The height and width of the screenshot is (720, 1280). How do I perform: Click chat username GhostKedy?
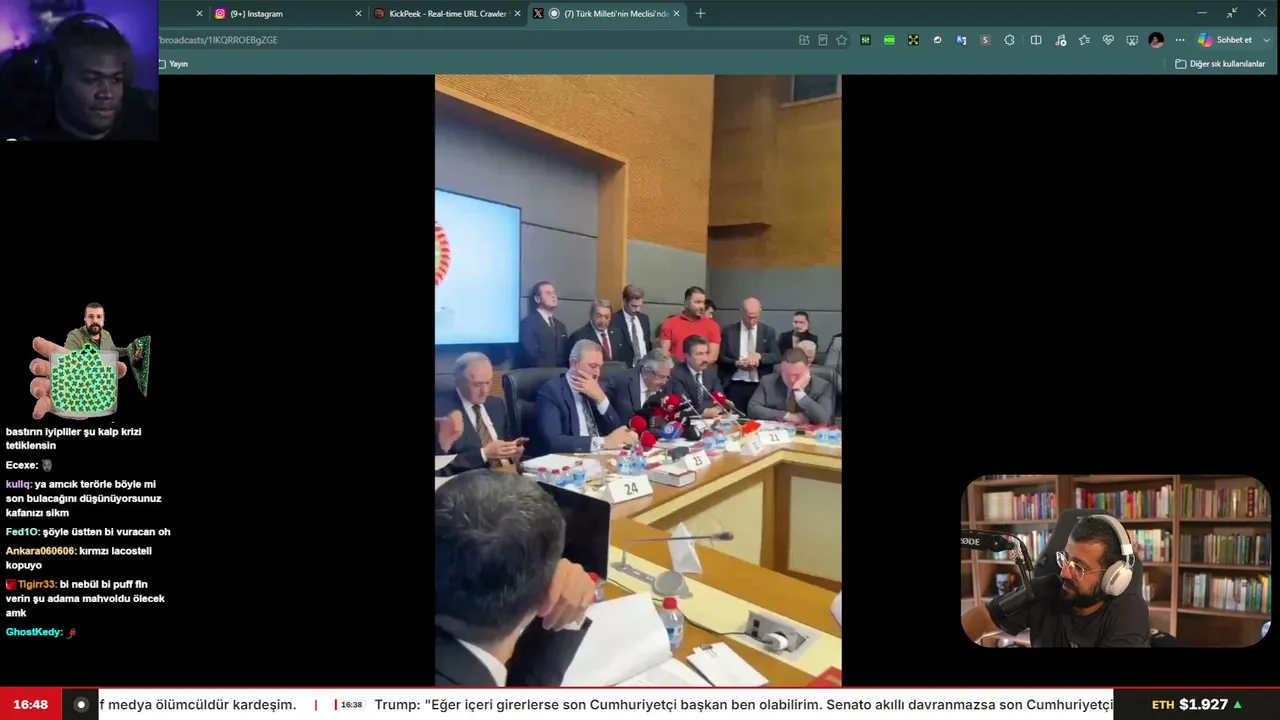(34, 632)
